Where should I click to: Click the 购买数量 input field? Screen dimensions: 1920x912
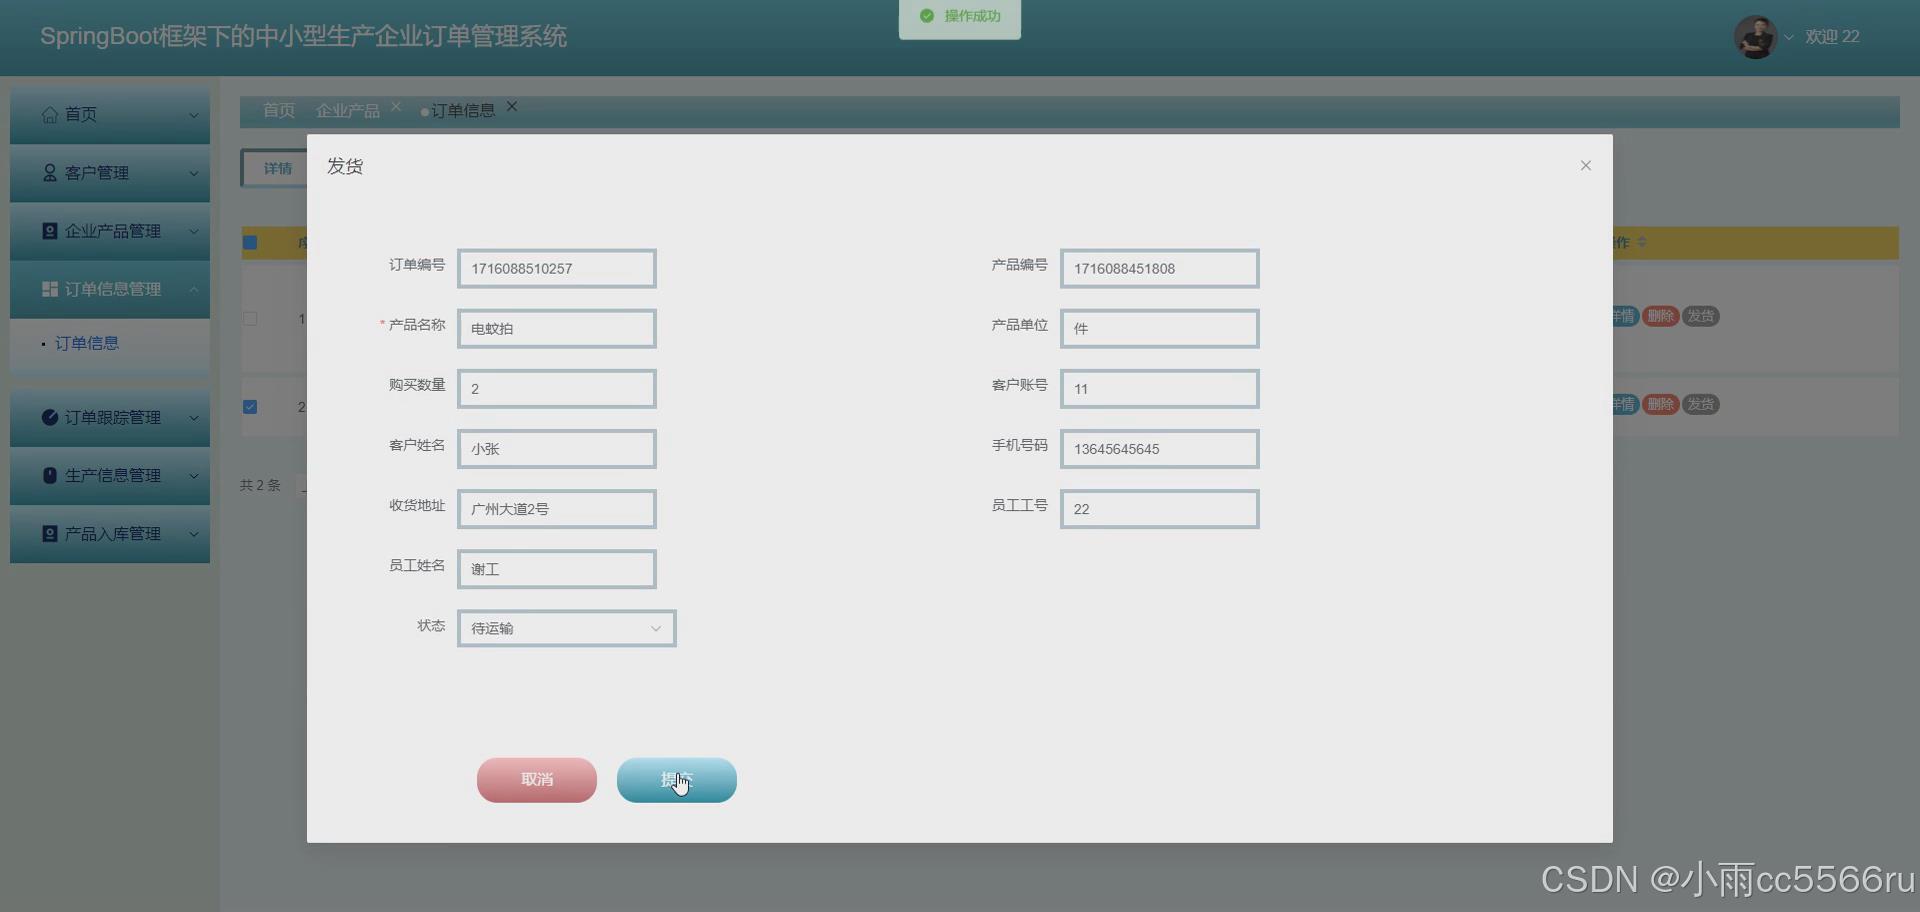point(557,389)
